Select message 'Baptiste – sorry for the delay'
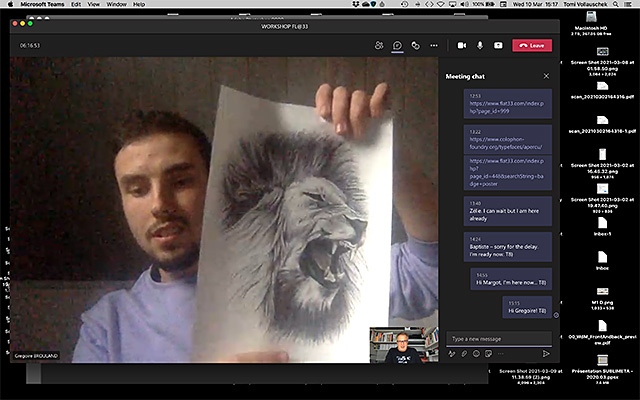The width and height of the screenshot is (640, 400). (508, 247)
